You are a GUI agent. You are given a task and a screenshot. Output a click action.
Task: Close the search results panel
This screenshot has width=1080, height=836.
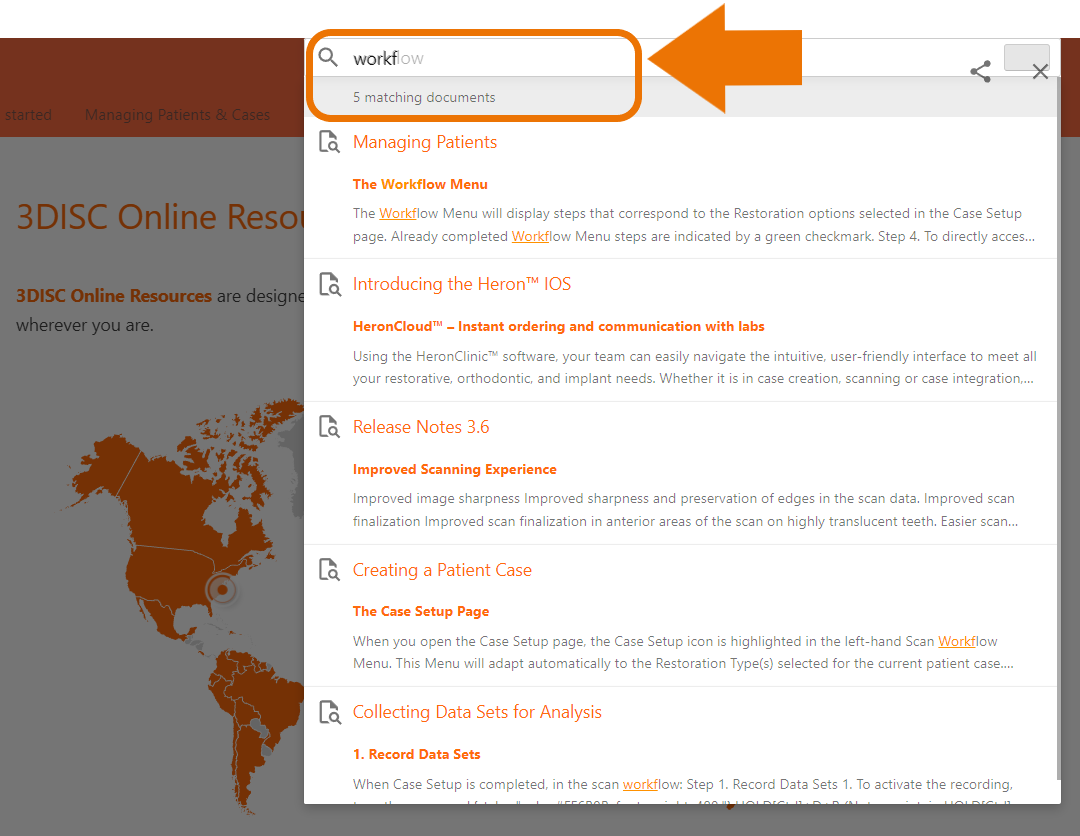point(1040,72)
